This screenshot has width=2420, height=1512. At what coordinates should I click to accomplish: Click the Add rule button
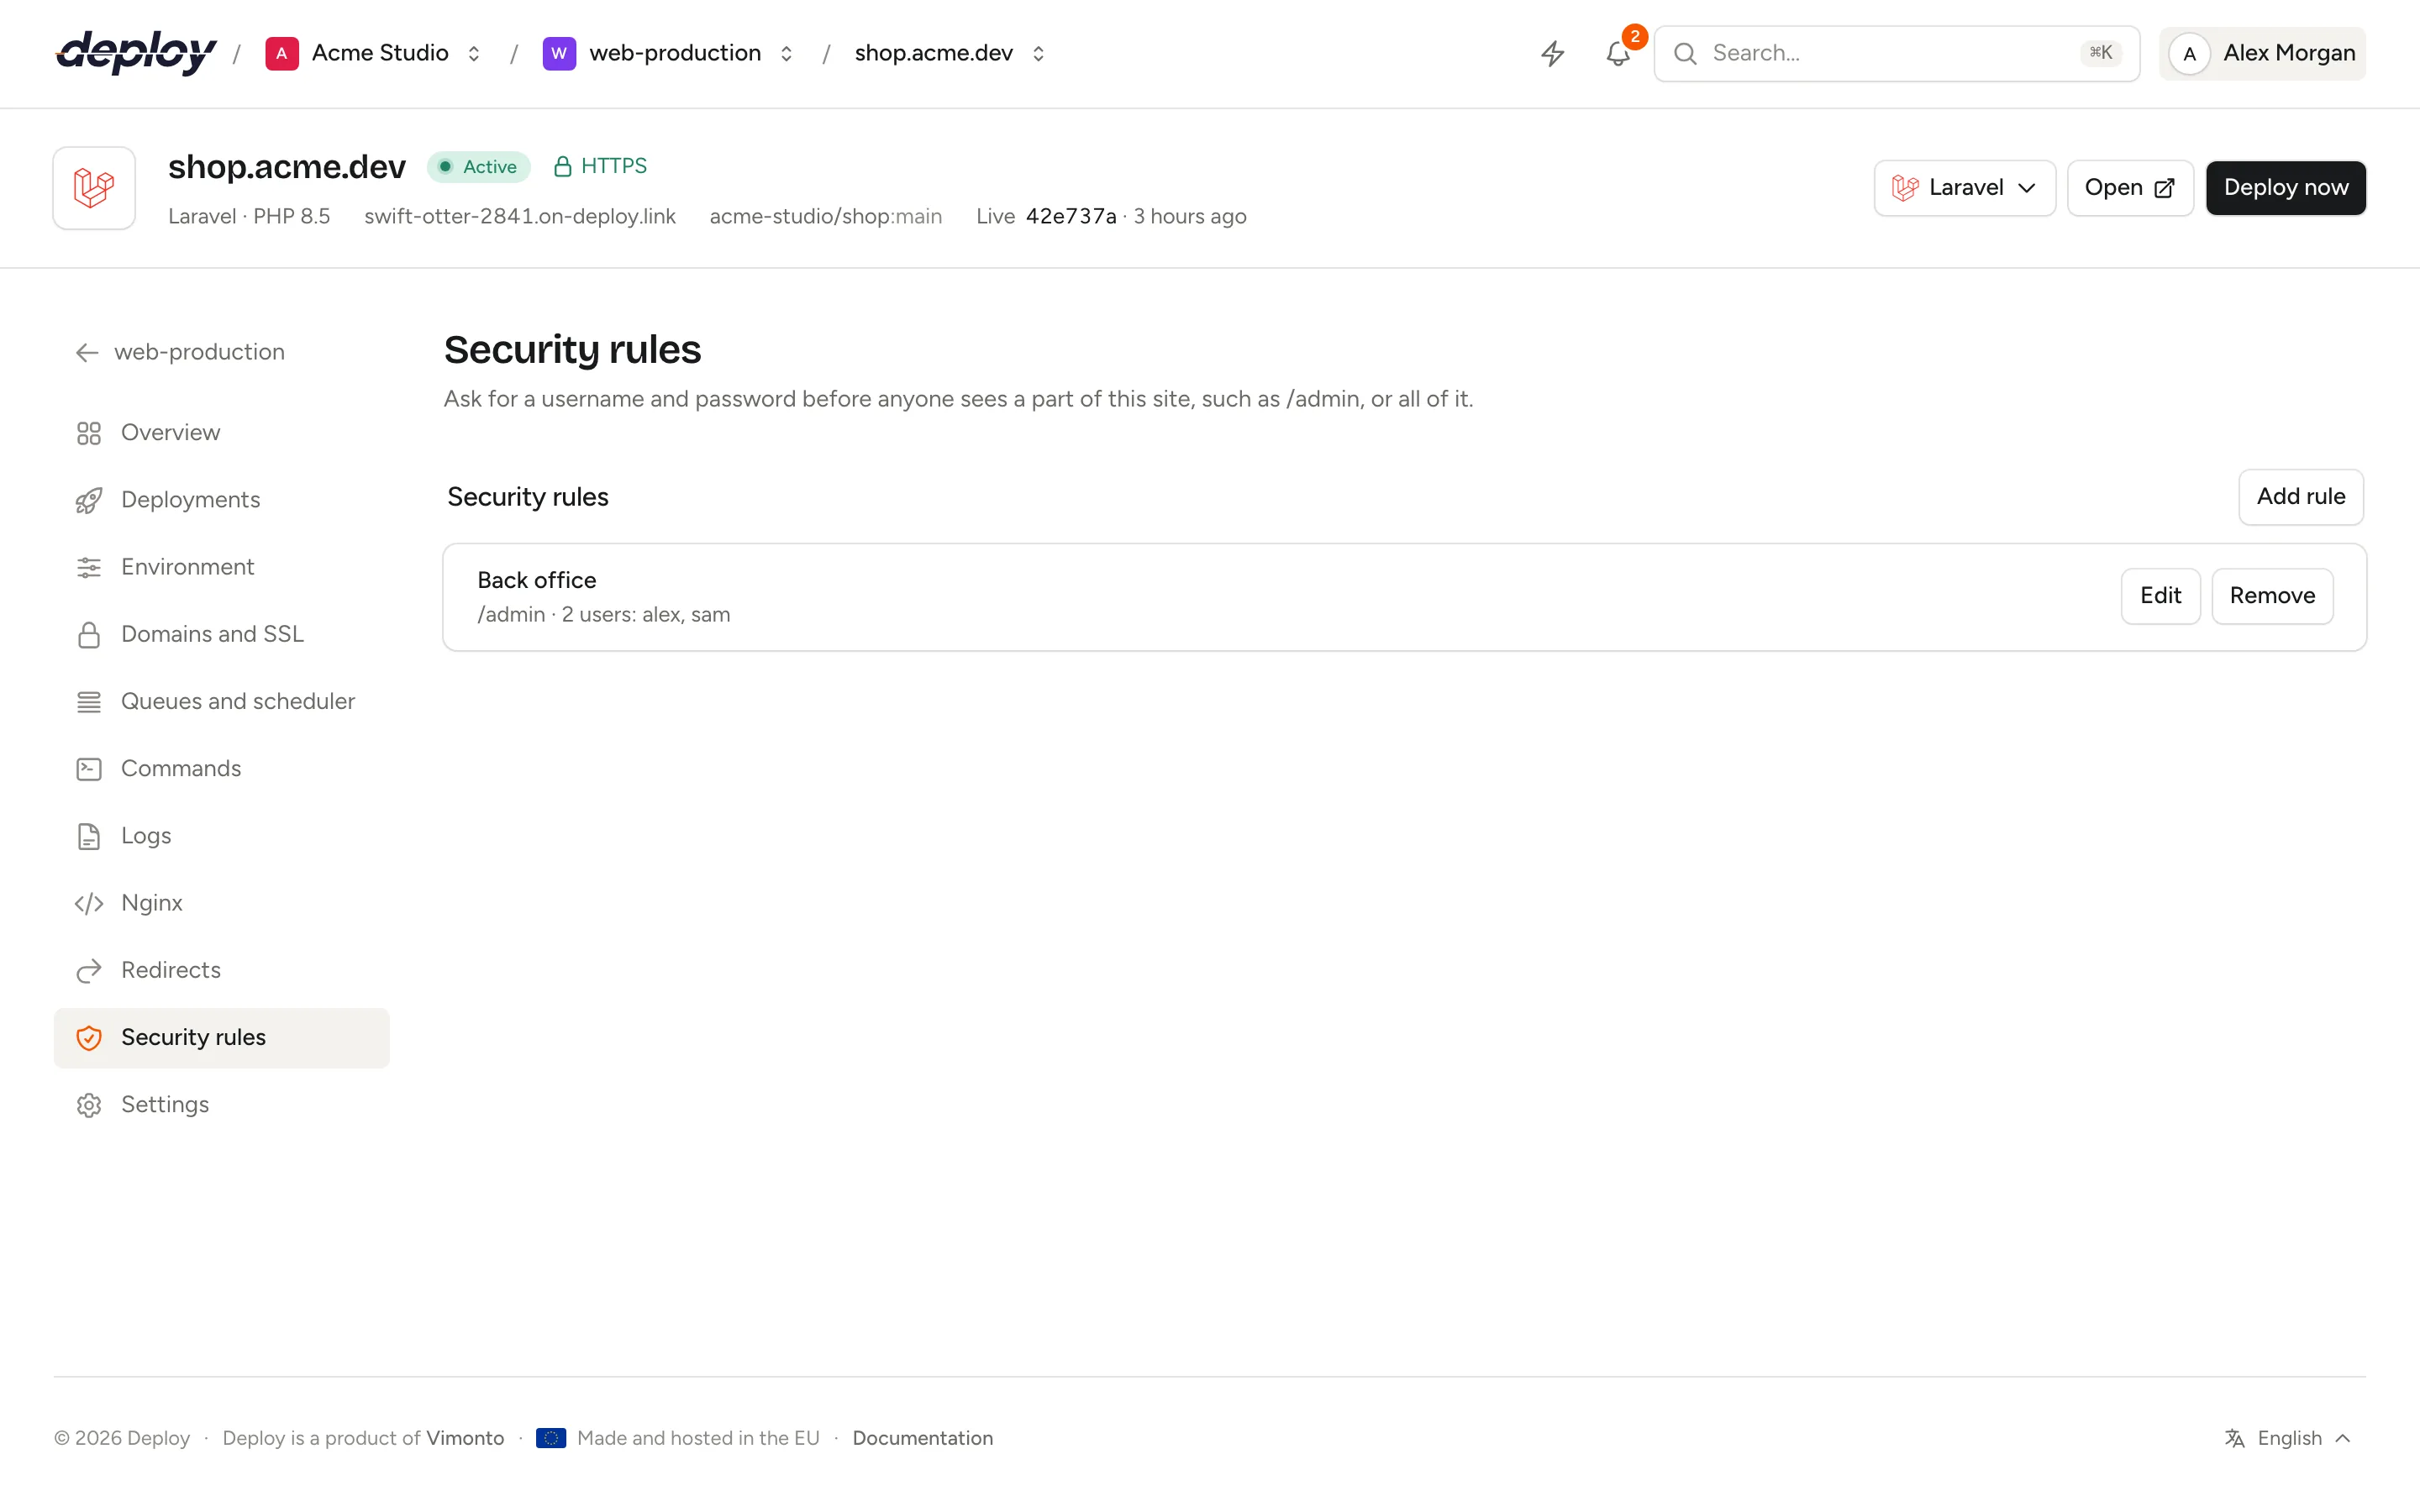pos(2301,497)
